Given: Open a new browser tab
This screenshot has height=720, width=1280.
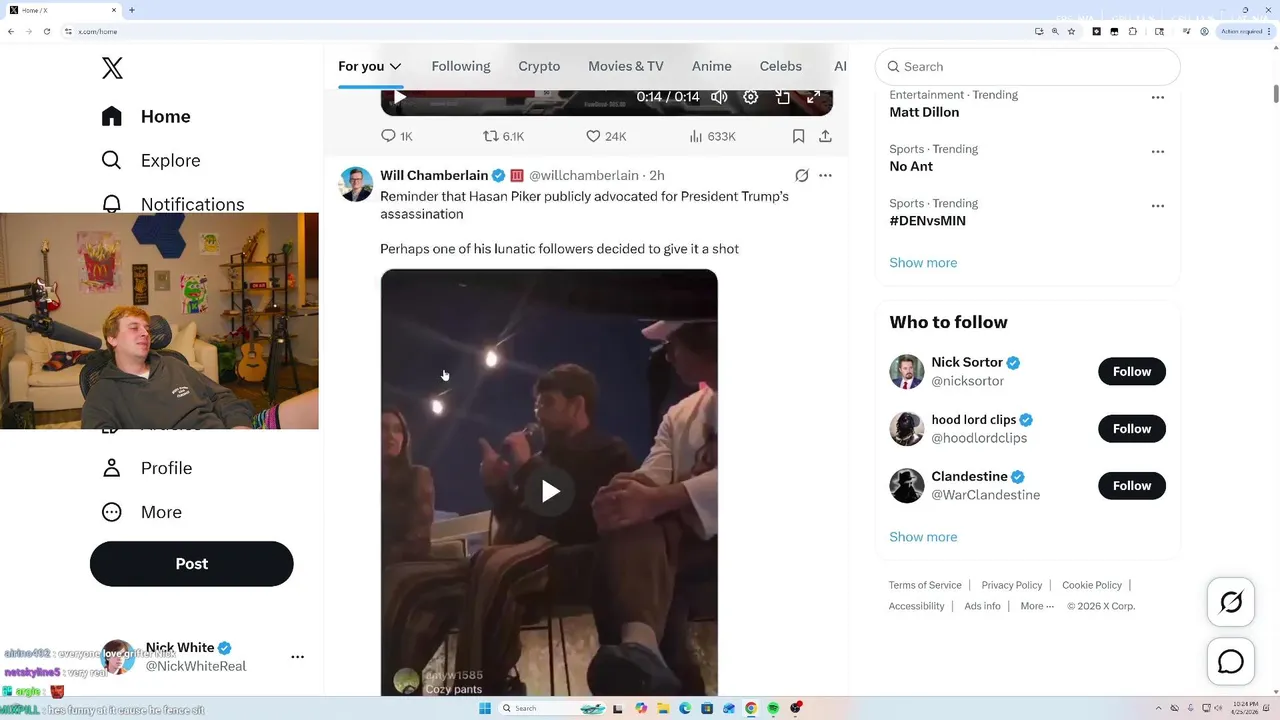Looking at the screenshot, I should coord(132,10).
